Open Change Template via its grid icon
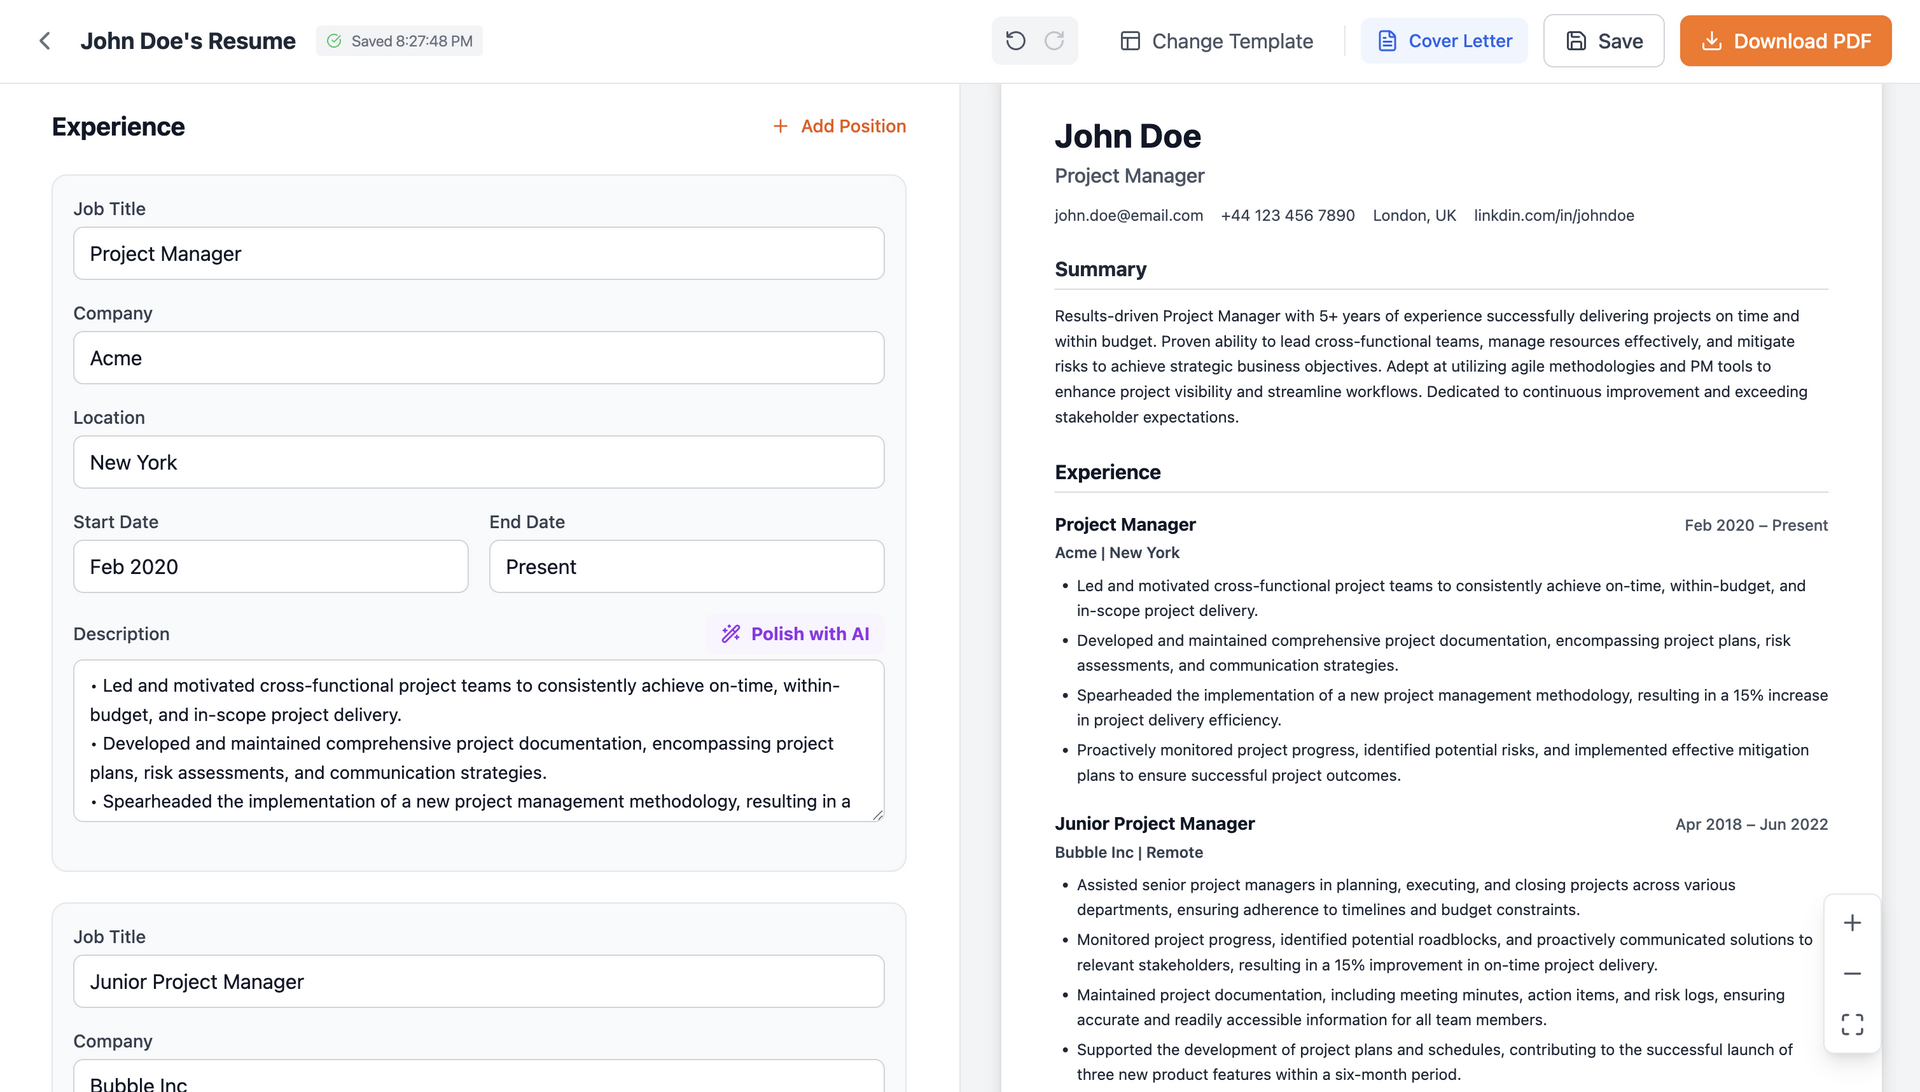 [1131, 40]
